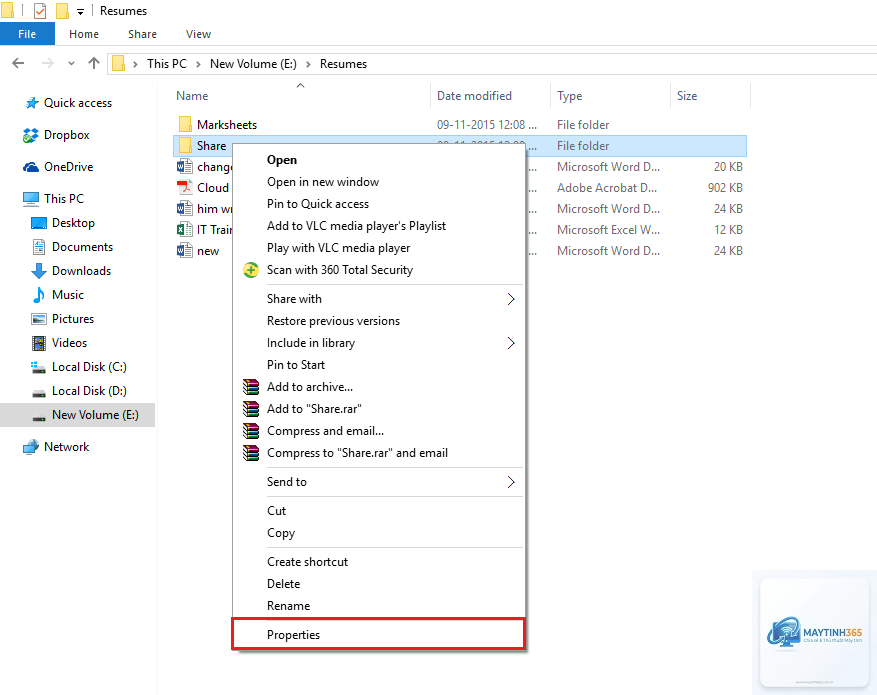Click the WinRAR icon beside Add to archive

click(251, 387)
